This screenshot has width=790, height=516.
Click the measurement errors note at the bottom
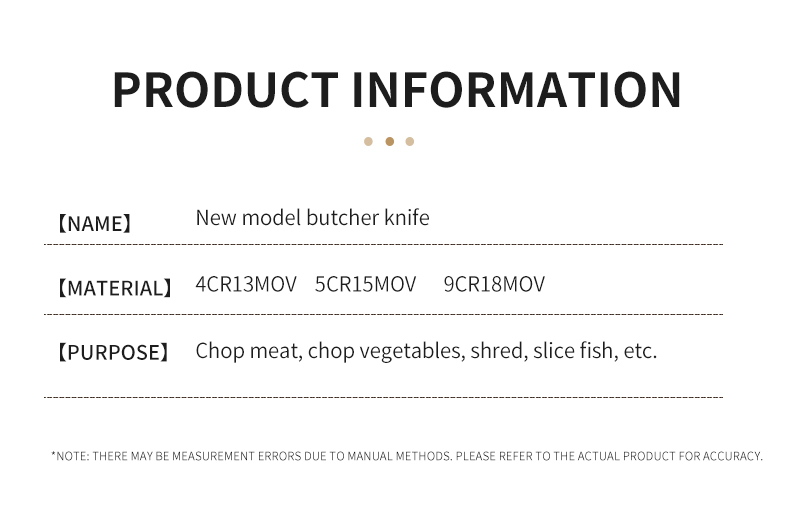406,456
